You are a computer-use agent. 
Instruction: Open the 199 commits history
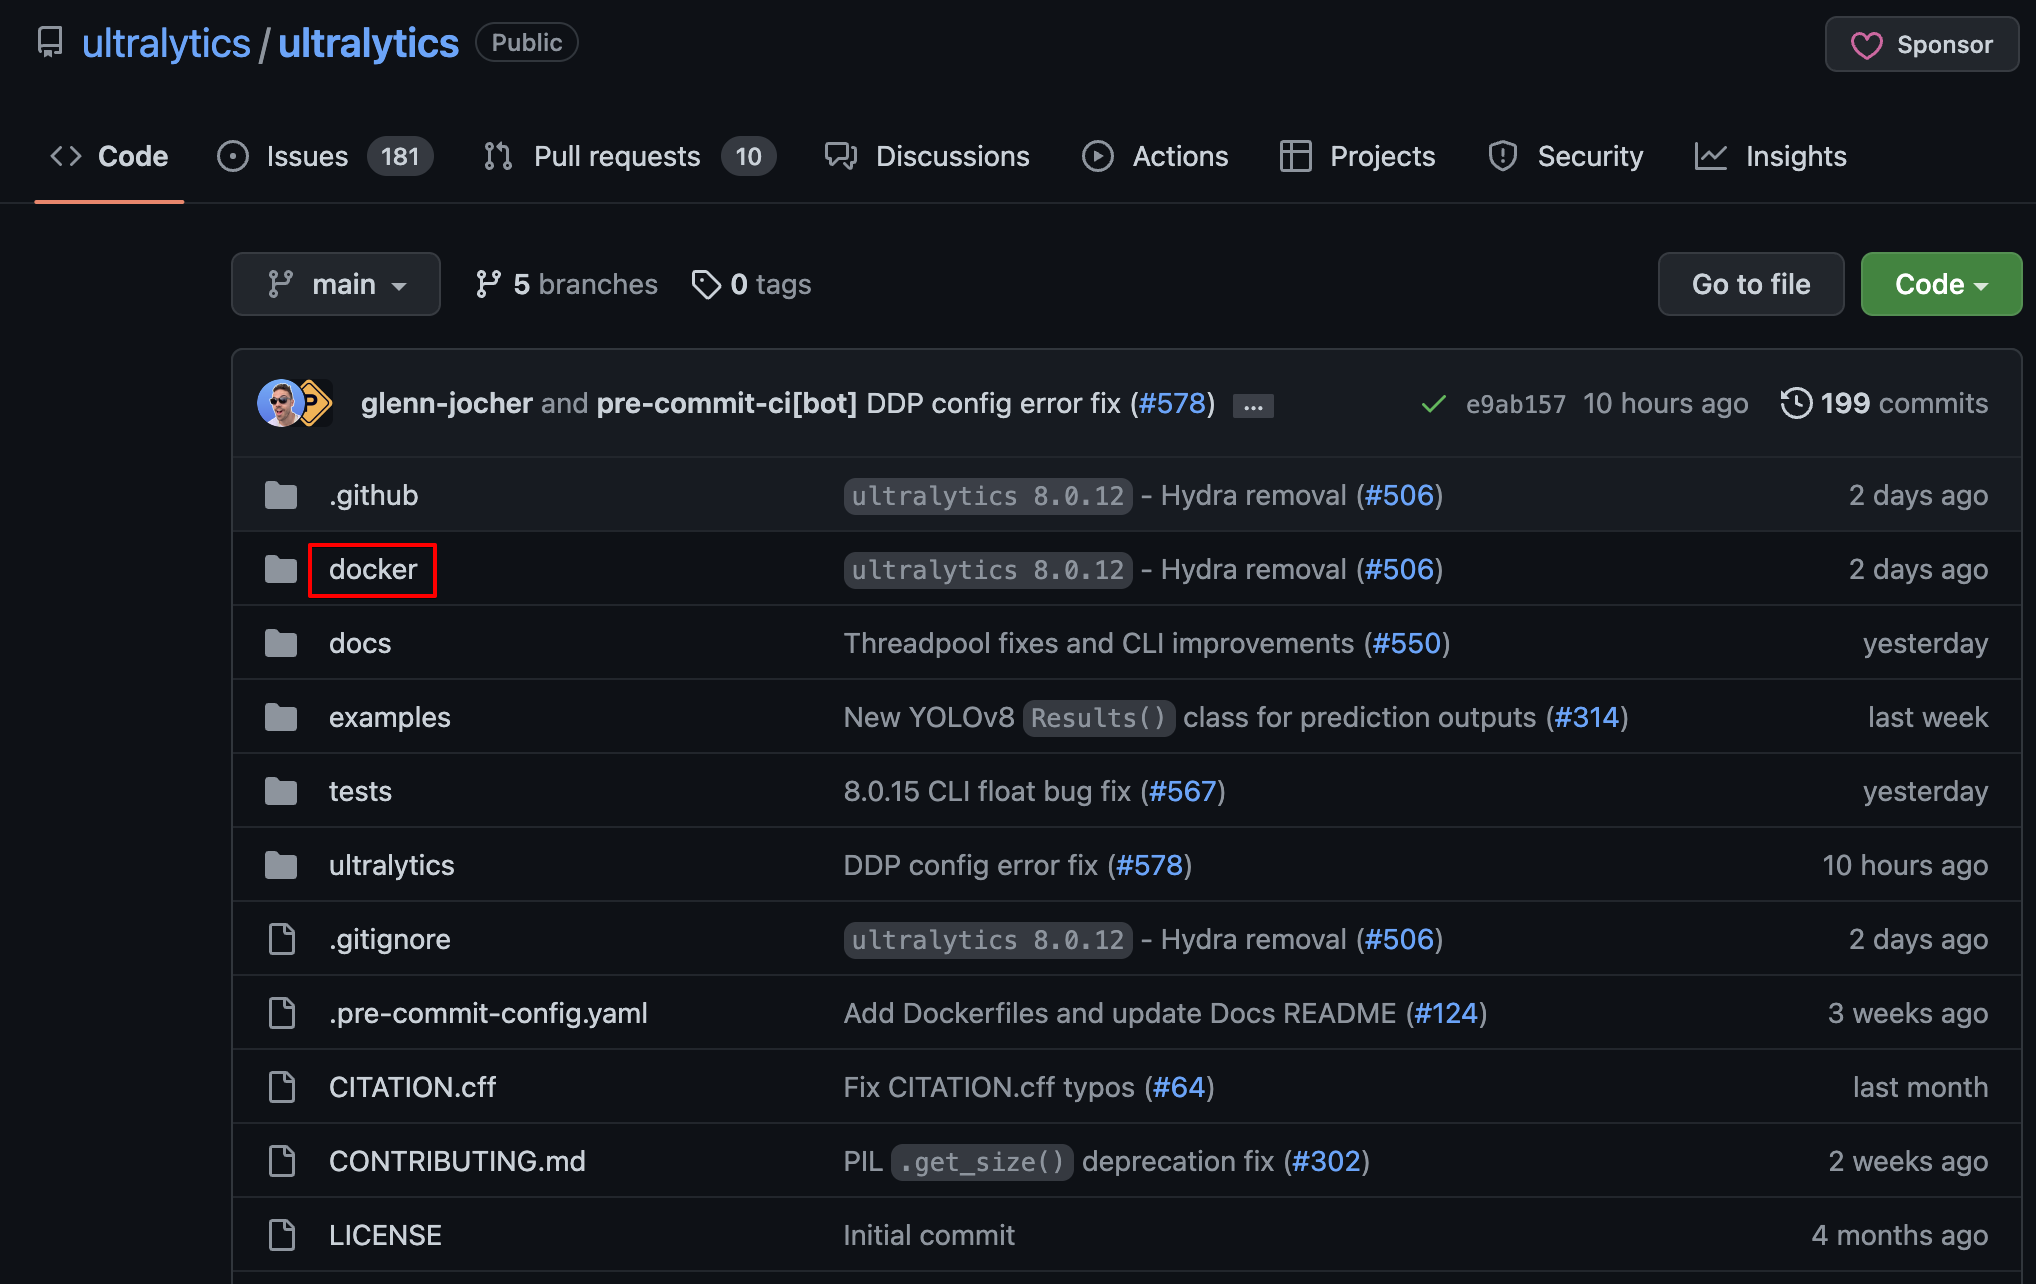point(1884,403)
